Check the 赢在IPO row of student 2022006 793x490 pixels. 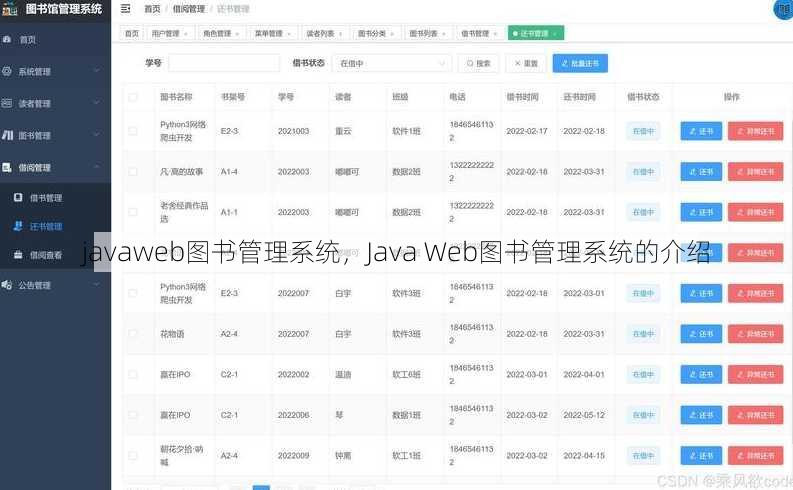(x=133, y=415)
